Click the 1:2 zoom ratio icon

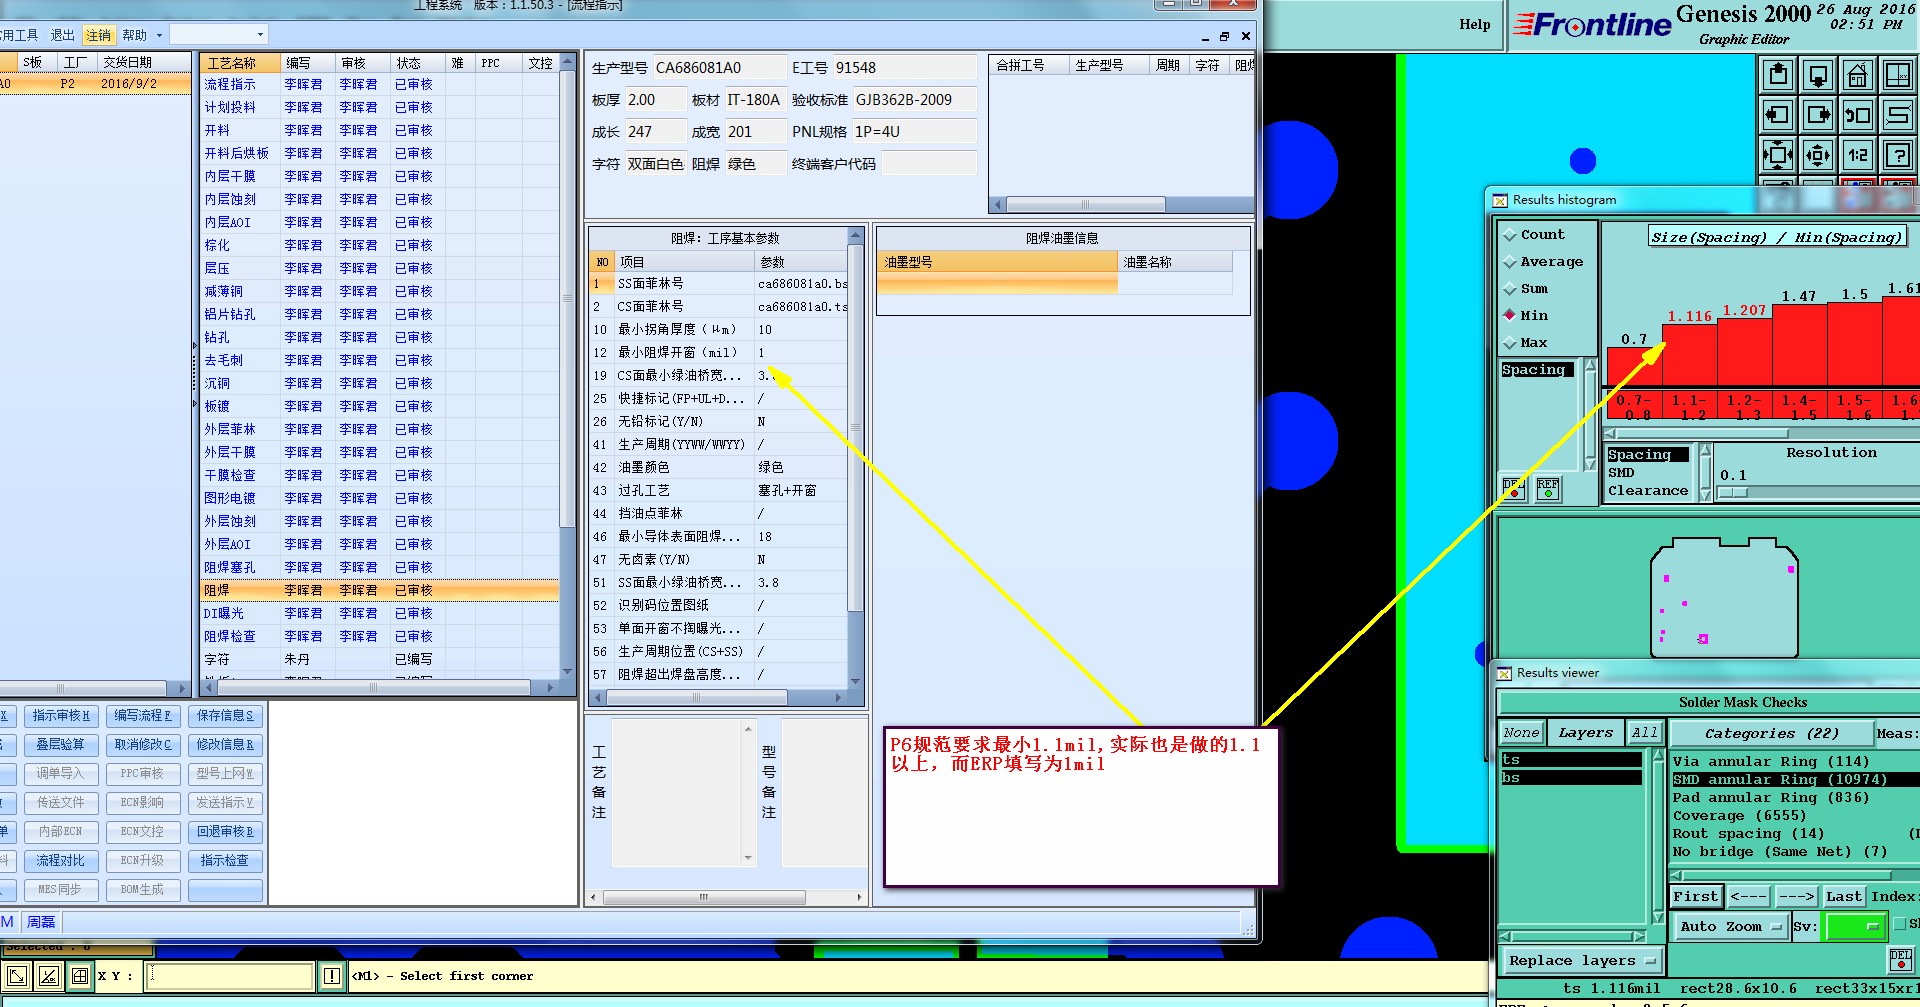[x=1858, y=155]
